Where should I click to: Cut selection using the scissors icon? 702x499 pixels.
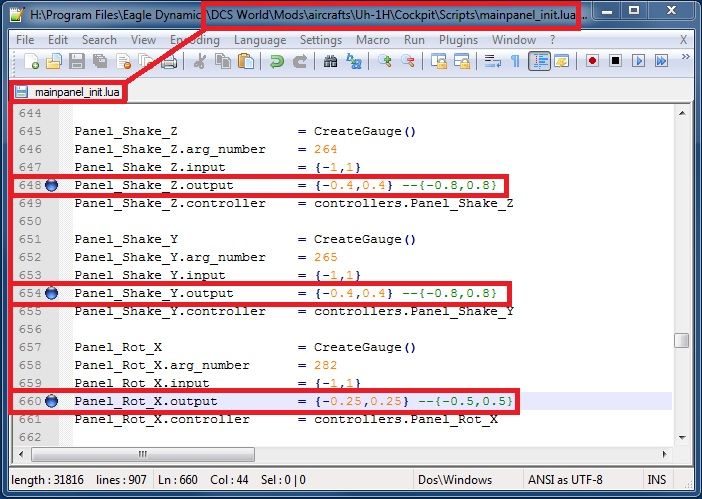click(200, 61)
